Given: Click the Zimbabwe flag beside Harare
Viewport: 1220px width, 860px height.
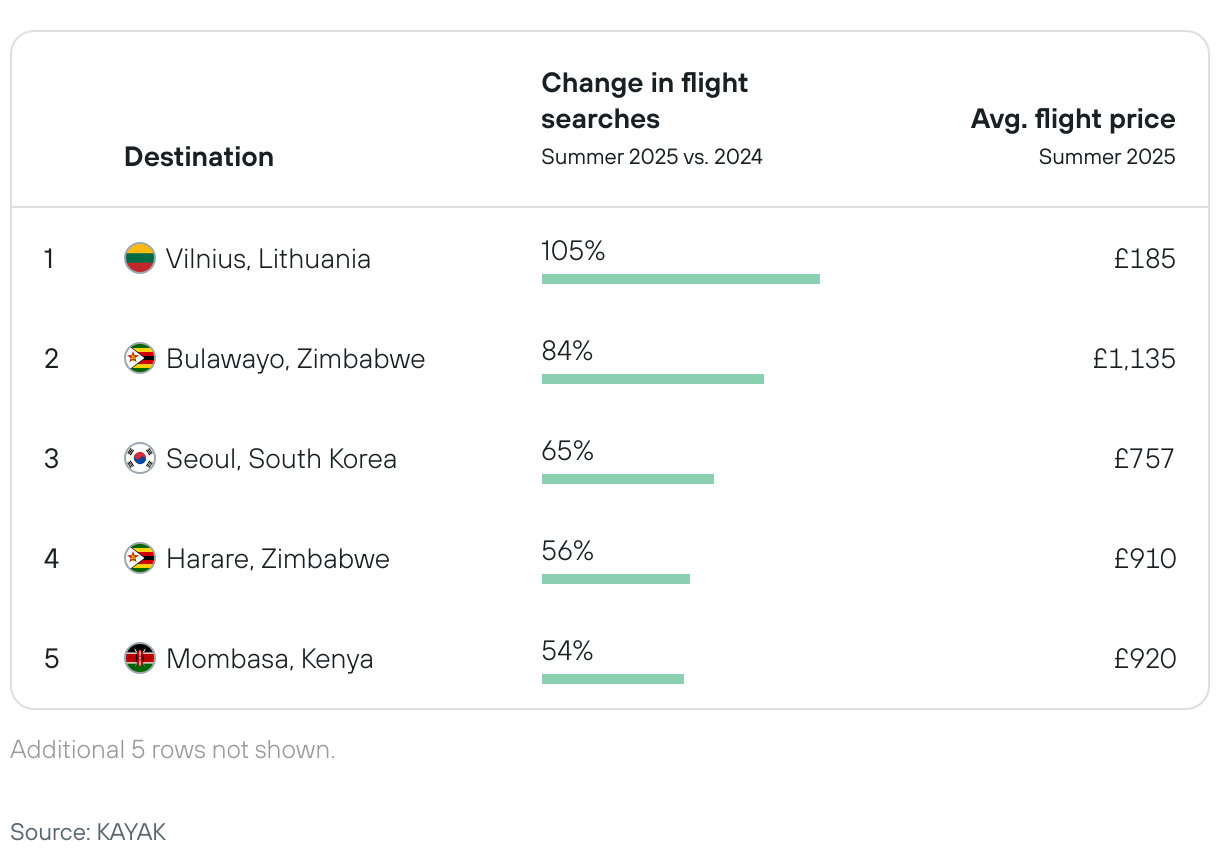Looking at the screenshot, I should point(139,558).
